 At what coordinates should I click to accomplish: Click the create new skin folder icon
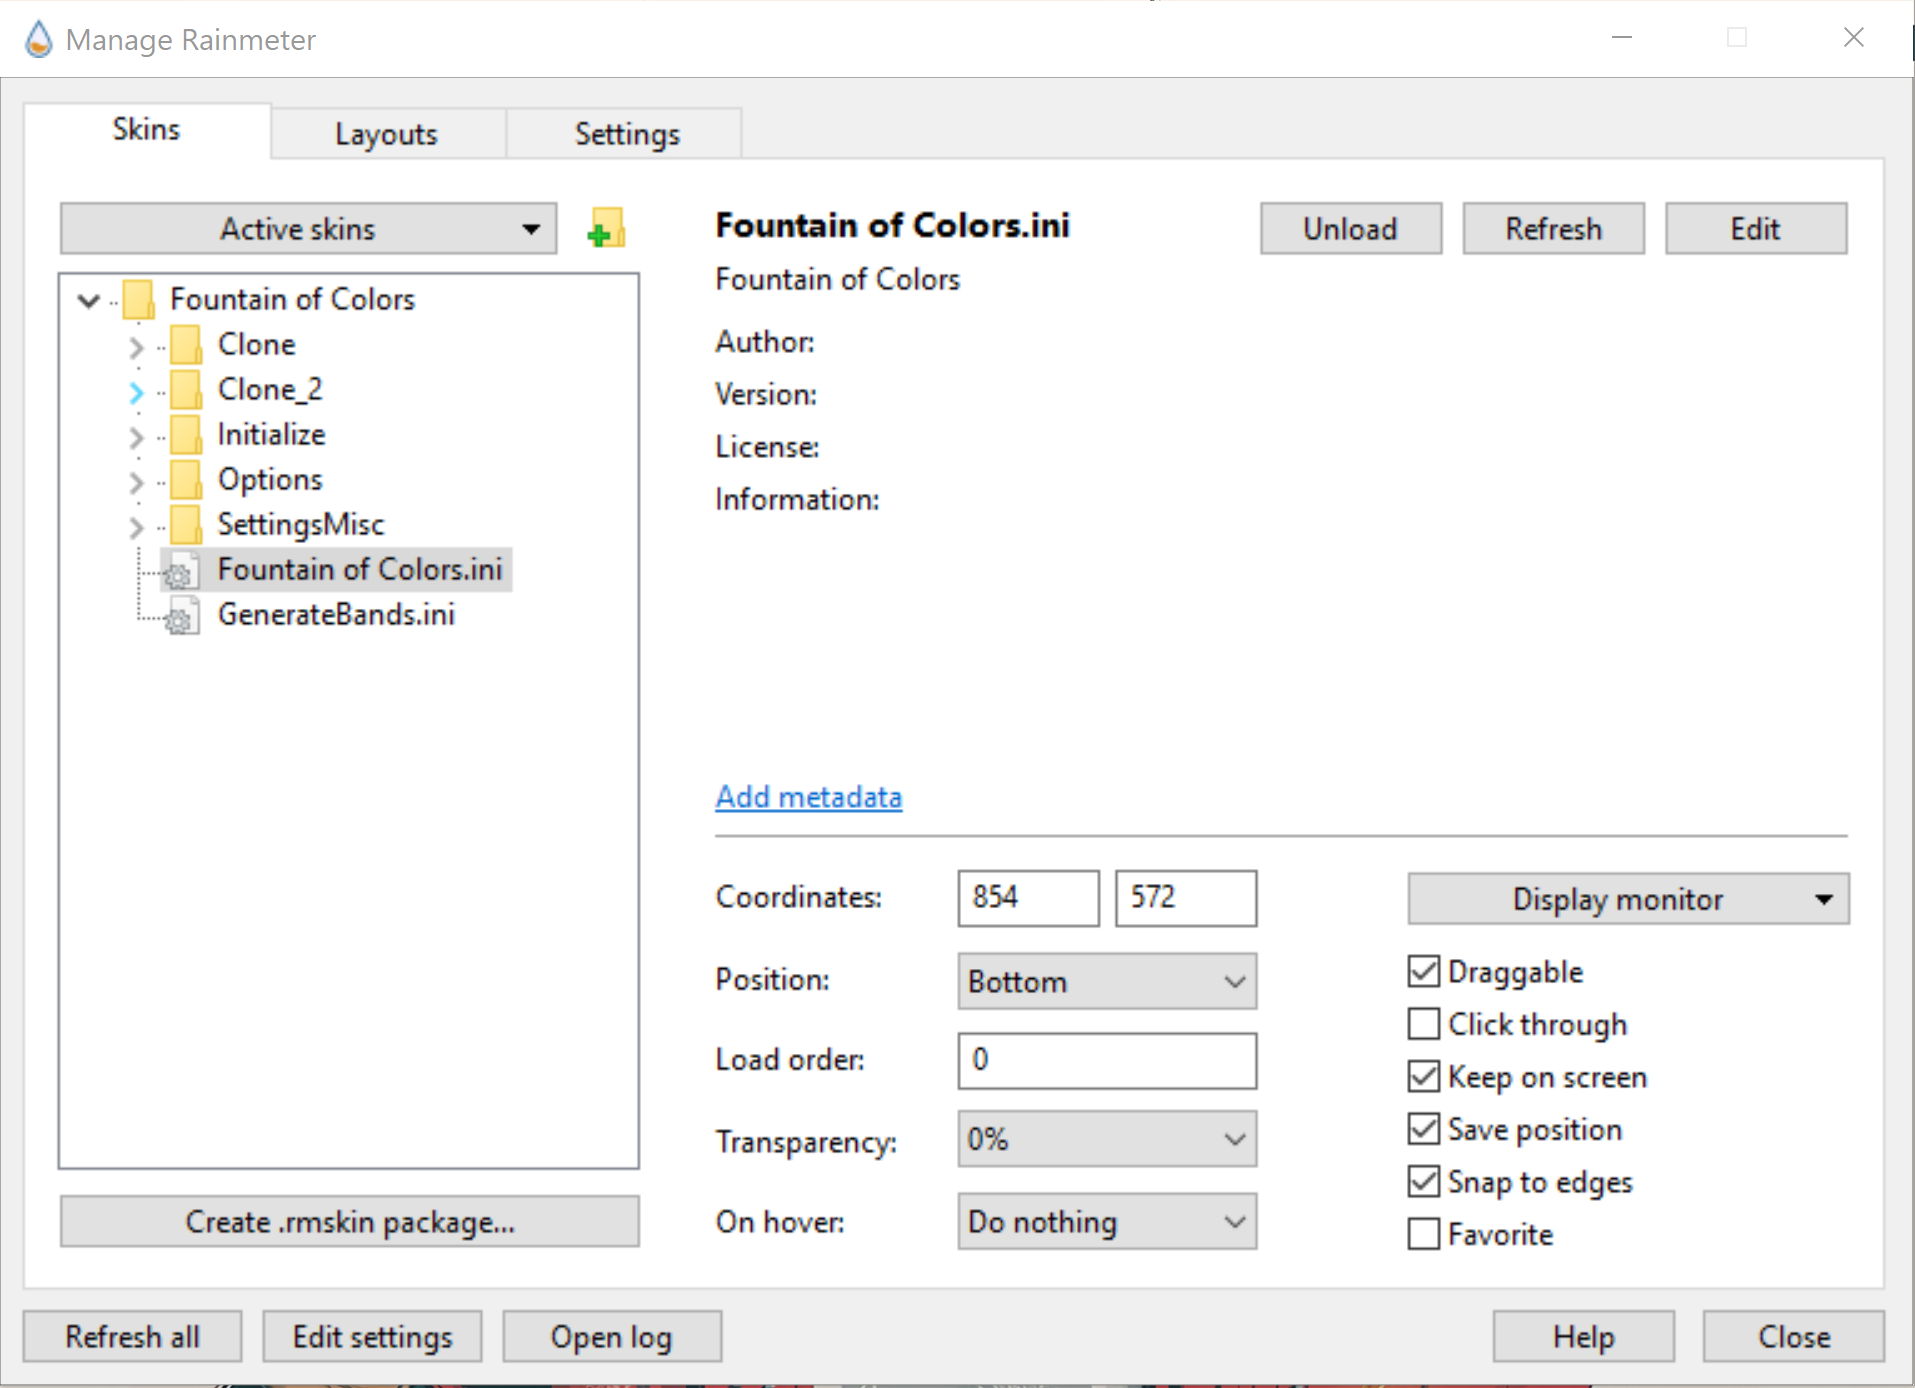pos(606,229)
